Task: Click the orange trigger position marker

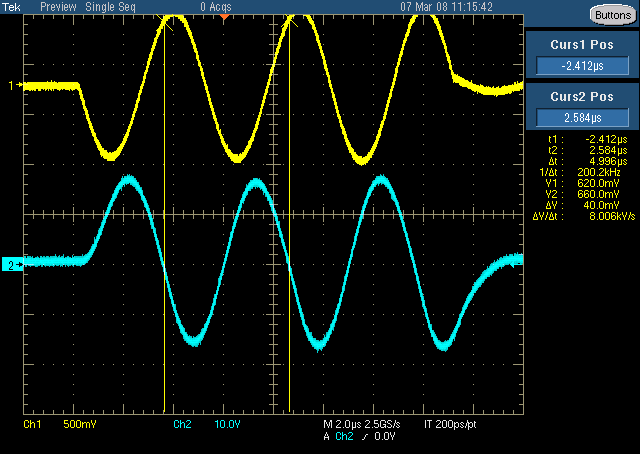Action: tap(224, 17)
